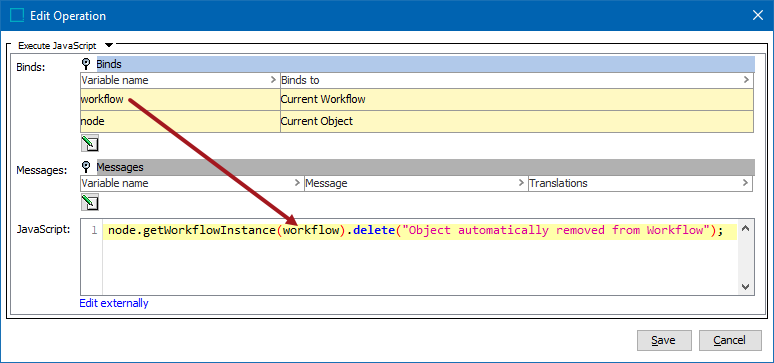774x363 pixels.
Task: Select the Current Object binding cell
Action: click(517, 121)
